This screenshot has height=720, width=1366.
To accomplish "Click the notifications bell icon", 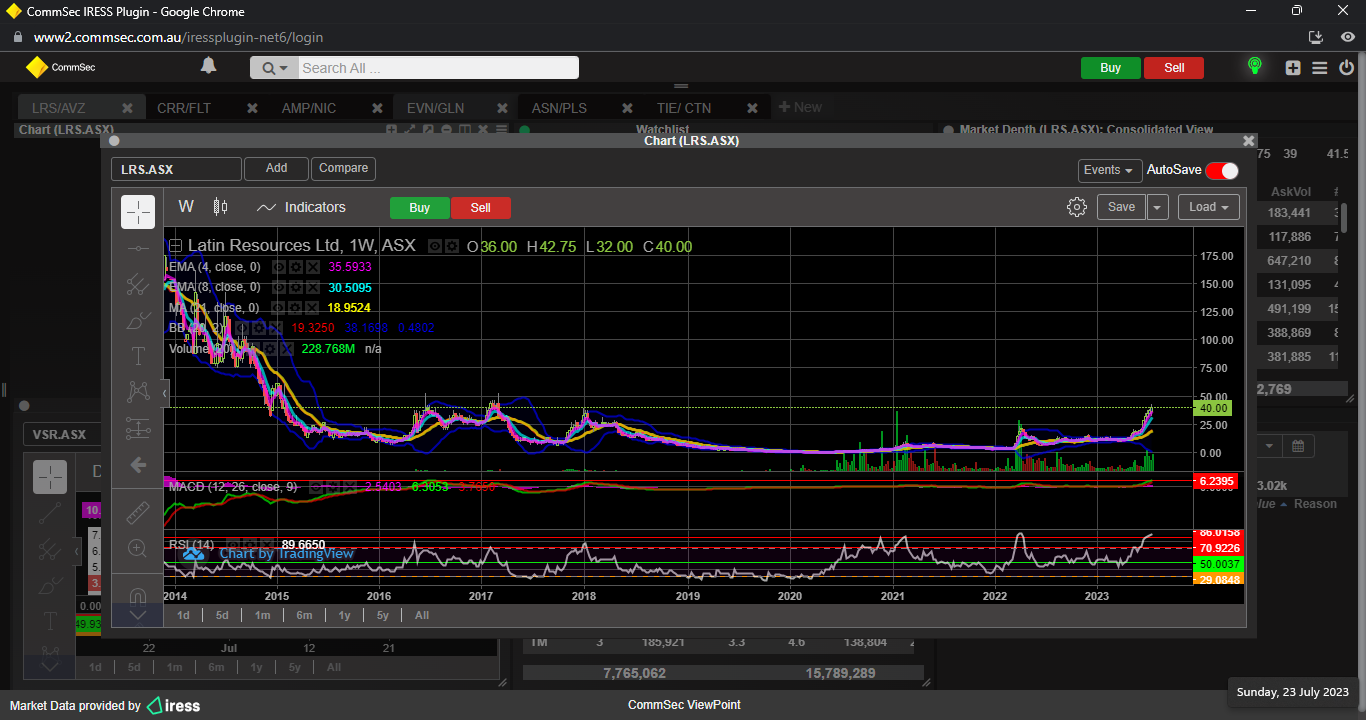I will (208, 66).
